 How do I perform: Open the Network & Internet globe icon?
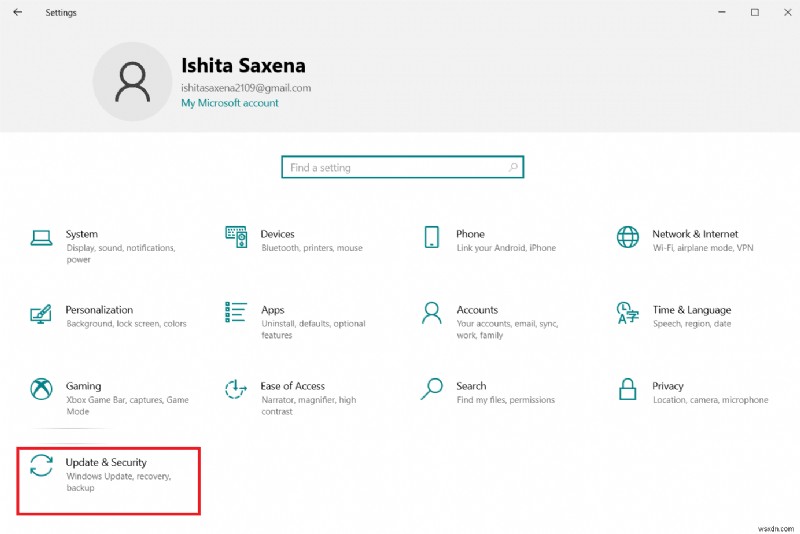click(628, 237)
